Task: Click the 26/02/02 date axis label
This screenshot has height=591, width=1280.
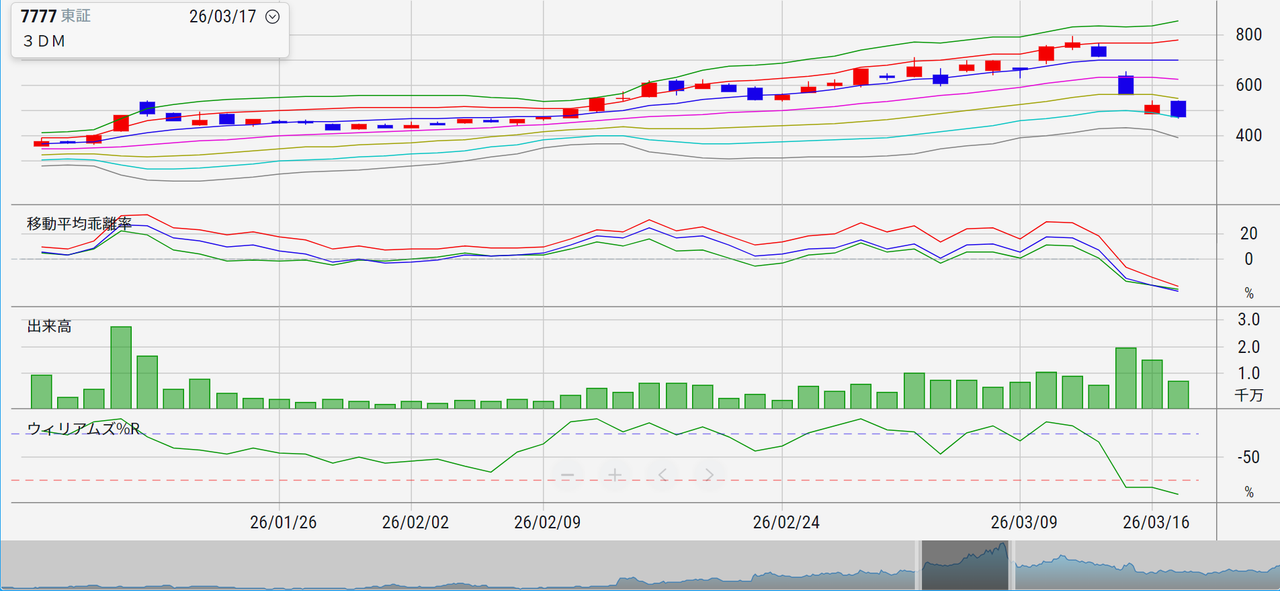Action: [415, 521]
